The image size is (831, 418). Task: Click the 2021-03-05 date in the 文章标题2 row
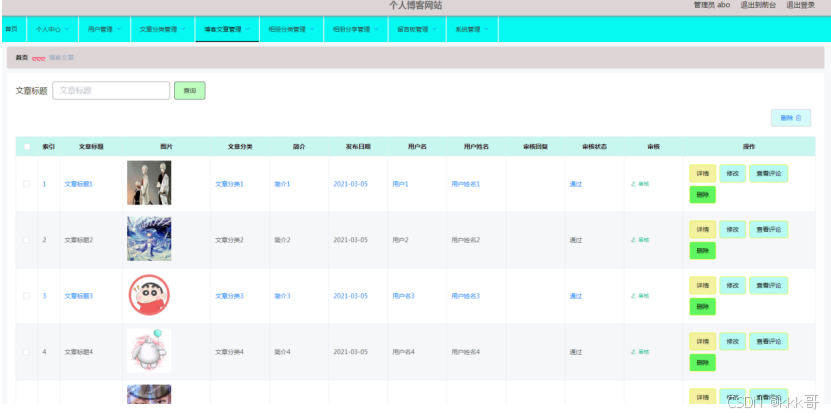point(350,240)
